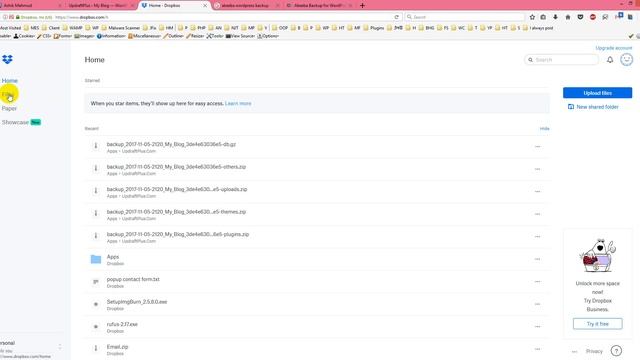
Task: Click the Pocket toolbar icon
Action: (x=580, y=17)
